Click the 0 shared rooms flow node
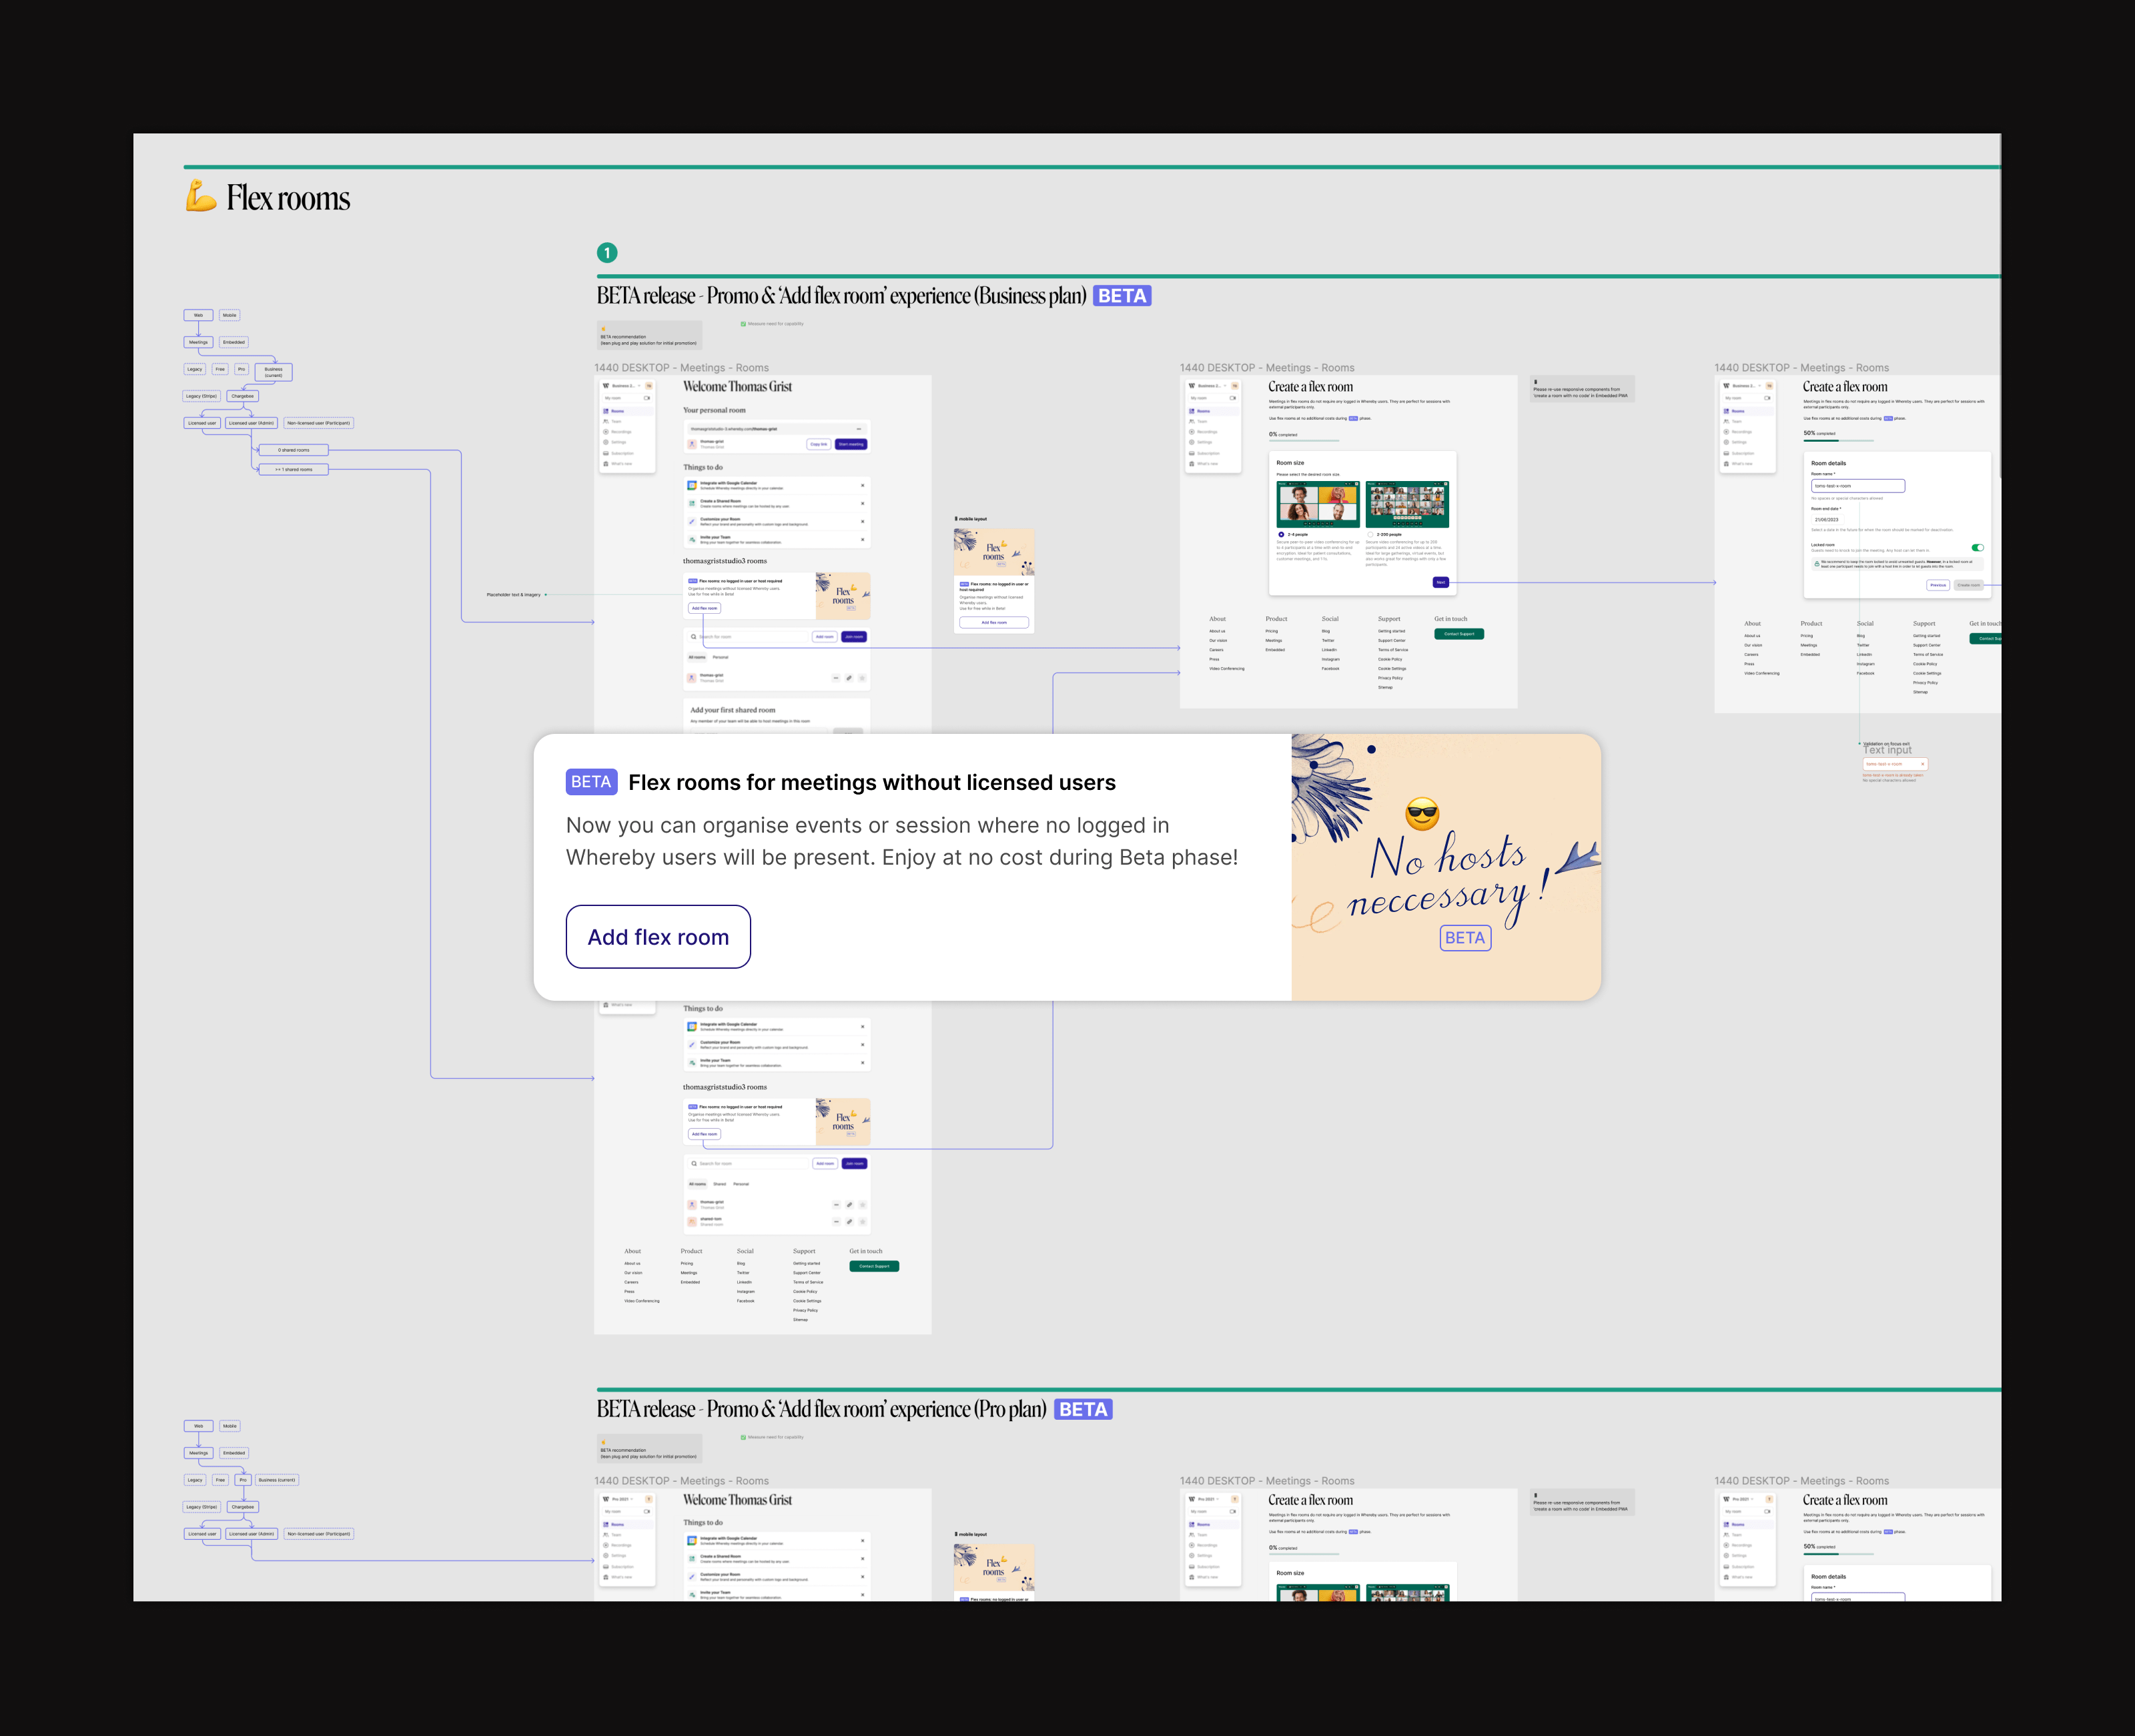2135x1736 pixels. pos(293,450)
